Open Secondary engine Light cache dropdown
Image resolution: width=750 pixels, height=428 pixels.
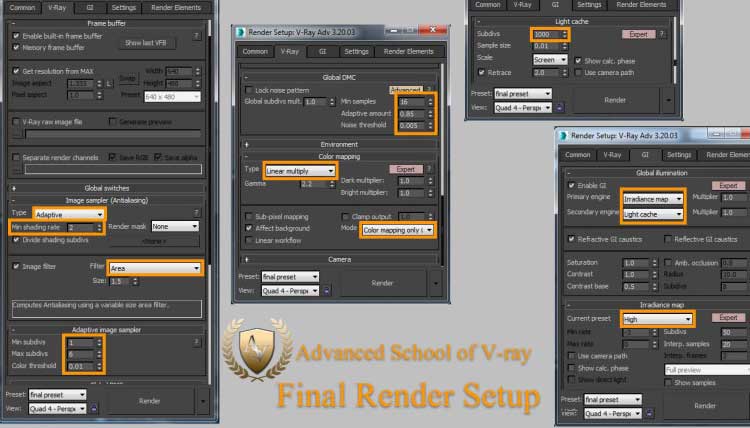(x=653, y=214)
